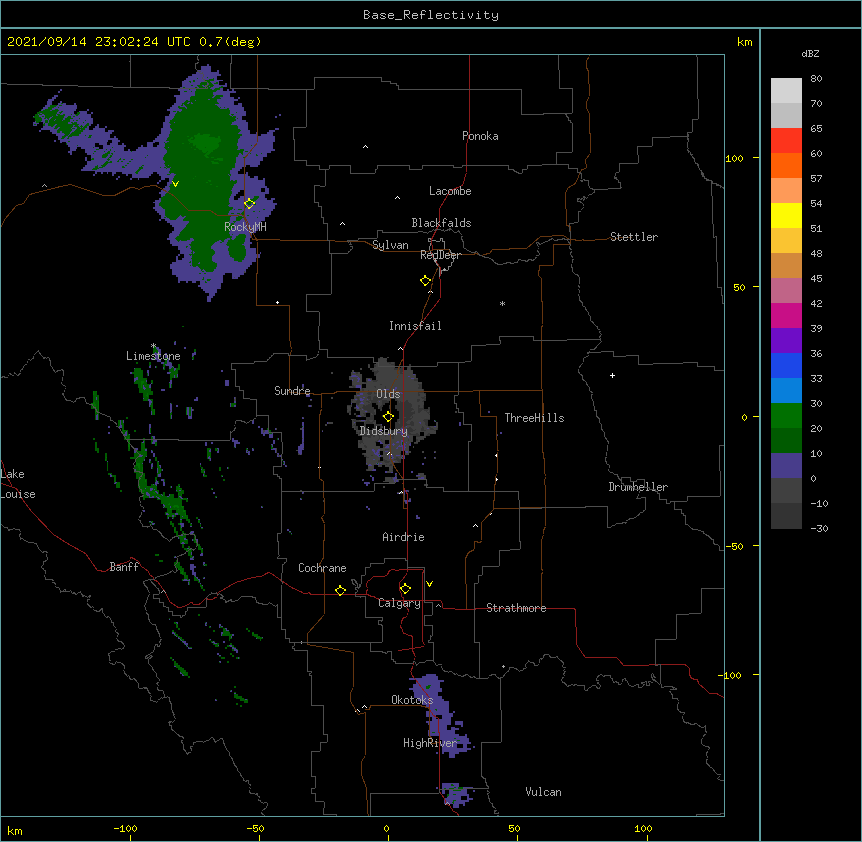Click the Banff label
862x842 pixels.
124,567
